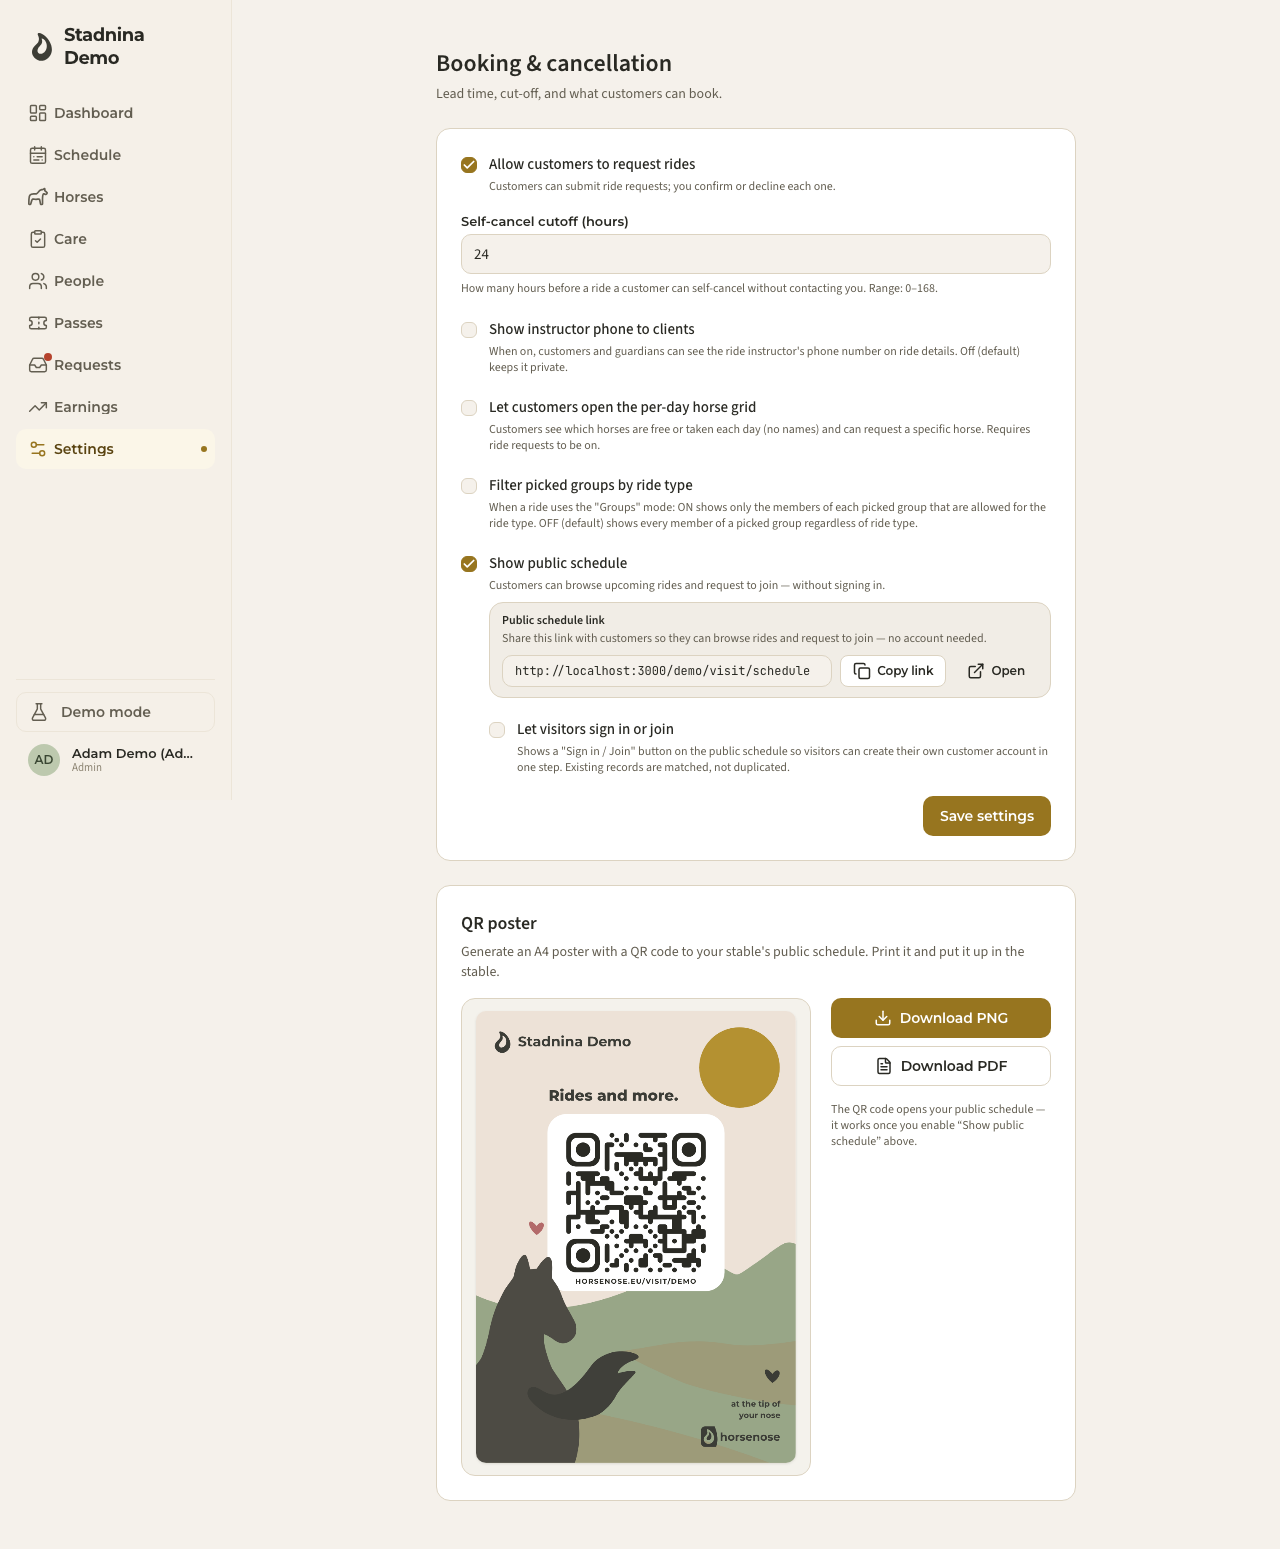This screenshot has height=1549, width=1280.
Task: Click the public schedule URL field
Action: pyautogui.click(x=667, y=671)
